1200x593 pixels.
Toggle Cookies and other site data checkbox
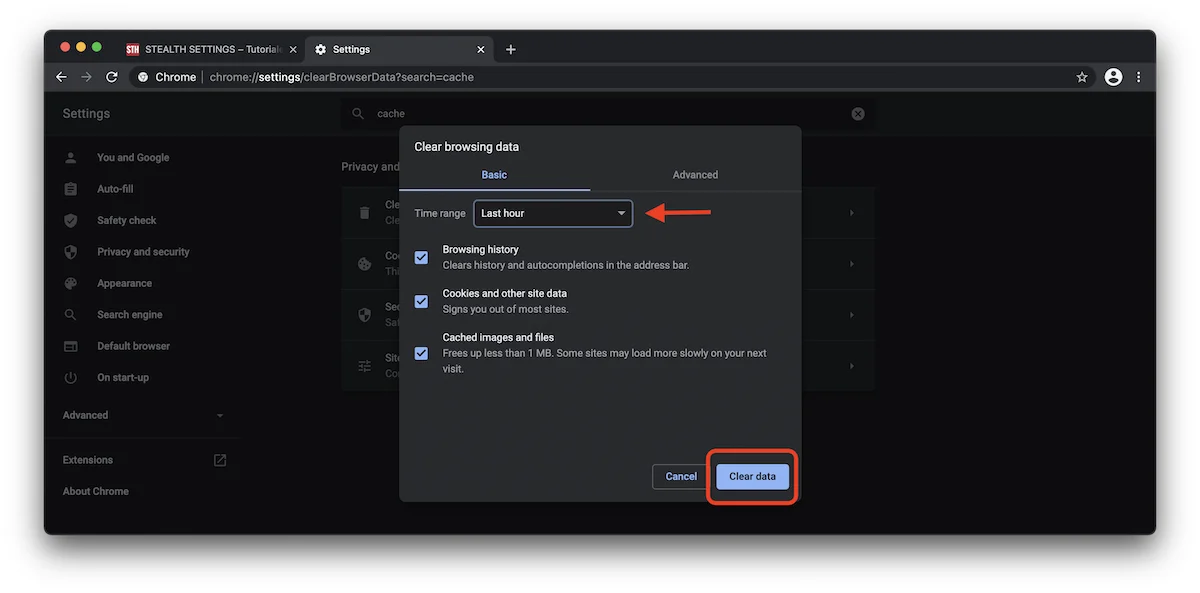pyautogui.click(x=421, y=302)
